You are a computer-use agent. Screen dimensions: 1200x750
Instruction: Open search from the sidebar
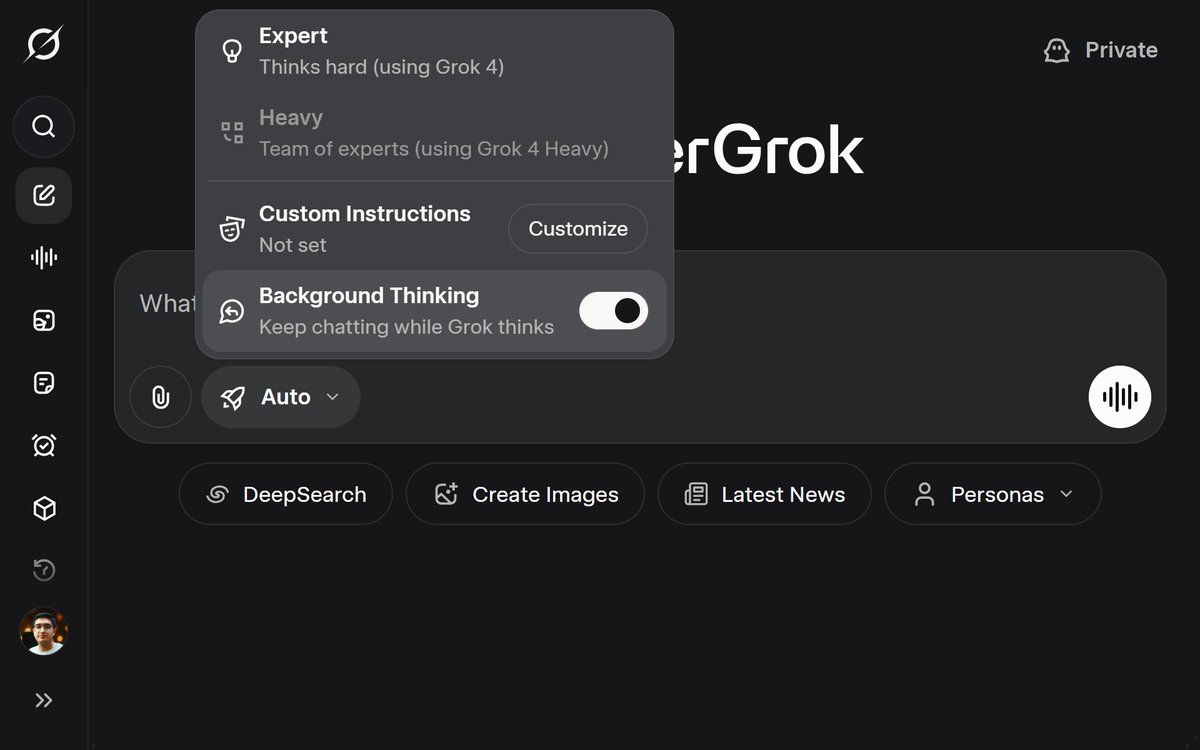(x=43, y=127)
